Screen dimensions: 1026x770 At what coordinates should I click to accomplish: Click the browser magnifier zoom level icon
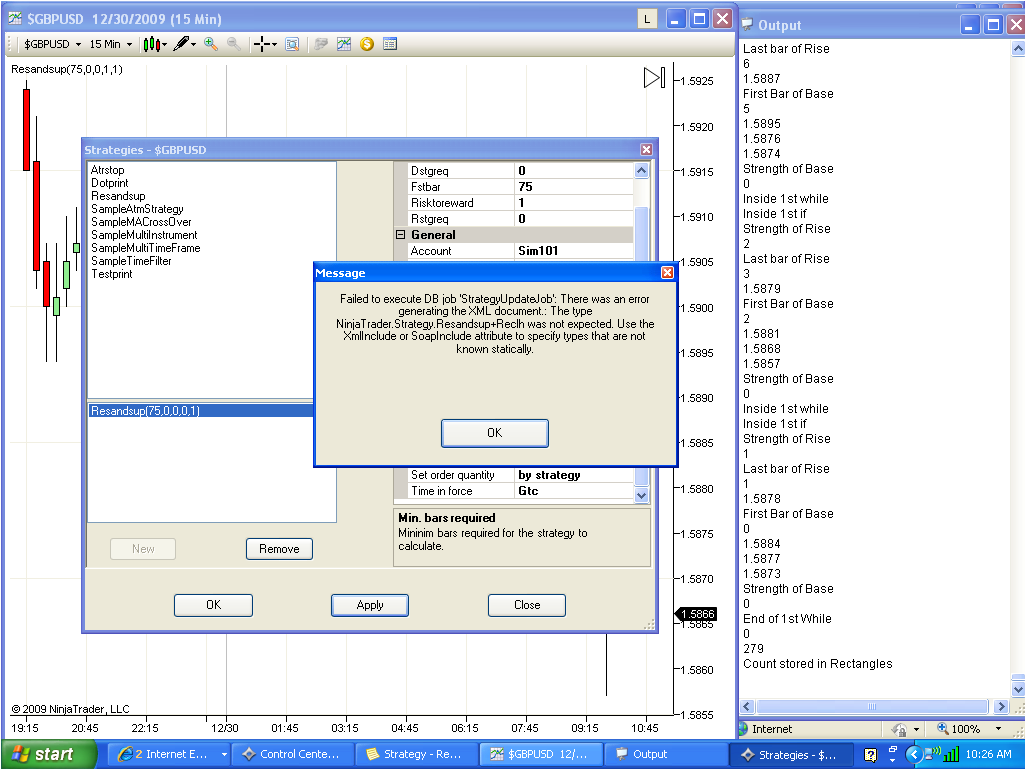(943, 728)
